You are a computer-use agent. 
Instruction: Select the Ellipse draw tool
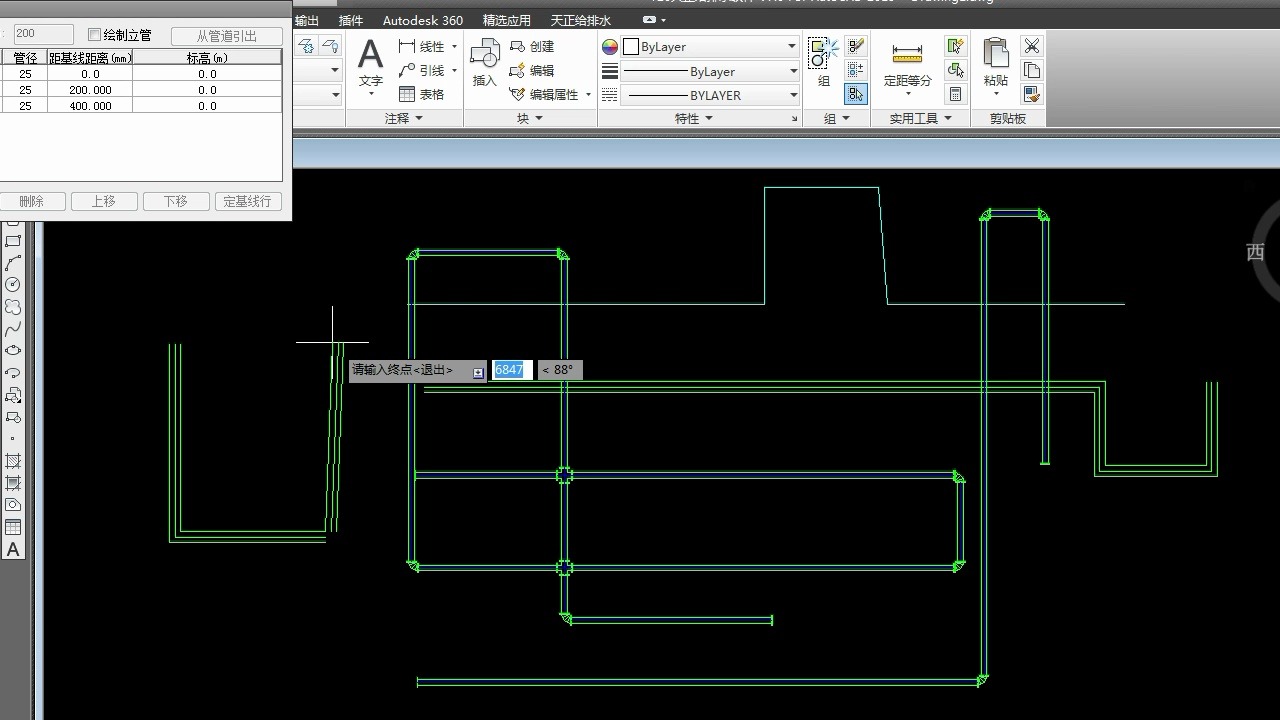coord(13,351)
